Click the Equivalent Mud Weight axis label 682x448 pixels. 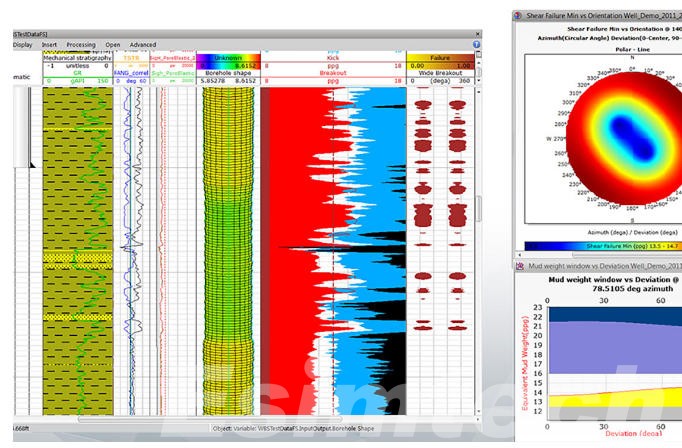tap(525, 363)
